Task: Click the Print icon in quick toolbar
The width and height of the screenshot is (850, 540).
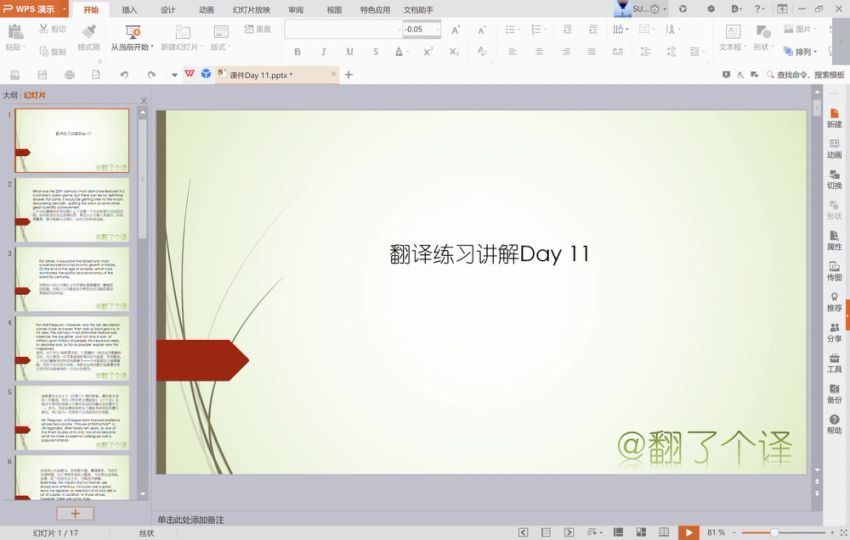Action: (x=69, y=75)
